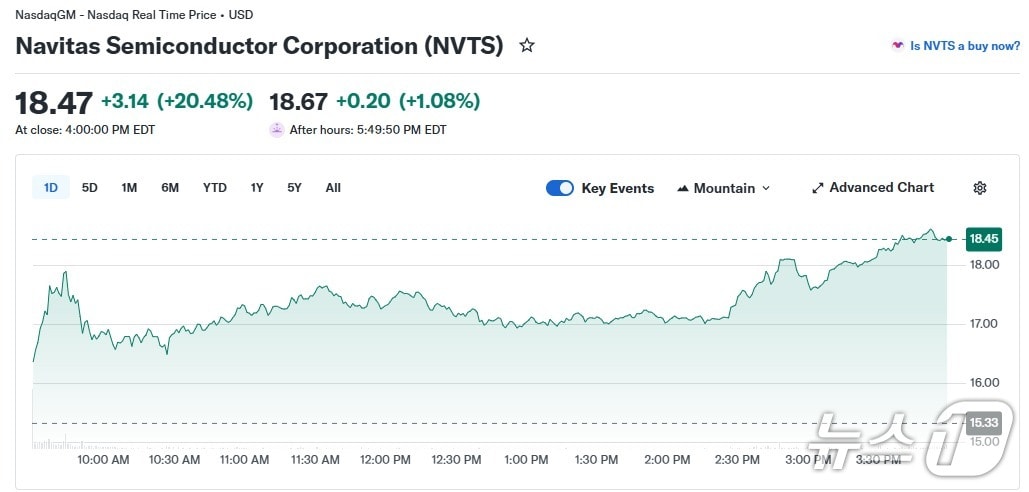Open chart settings gear icon

980,188
